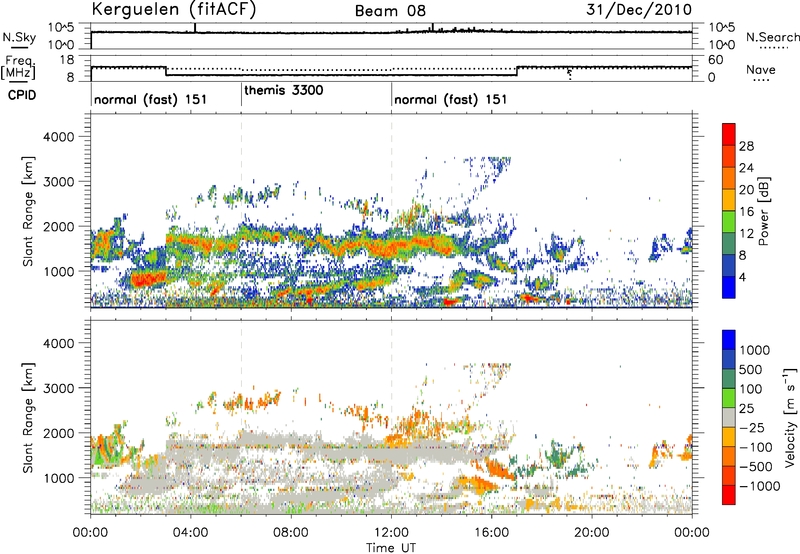
Task: Click the date '31/Dec/2010'
Action: coord(639,9)
